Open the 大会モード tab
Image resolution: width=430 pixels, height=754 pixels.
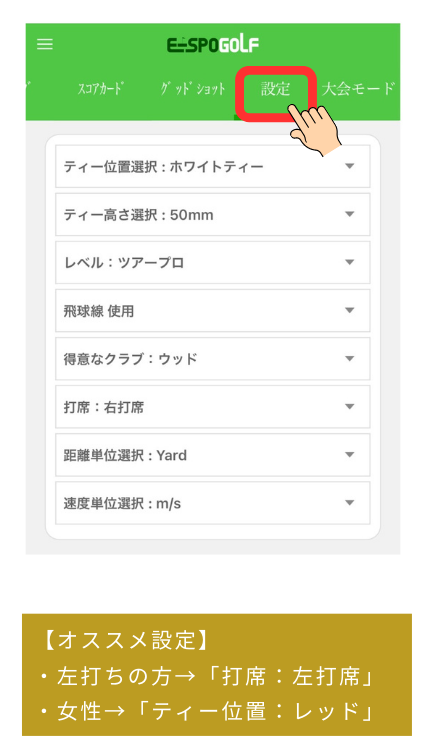(358, 89)
